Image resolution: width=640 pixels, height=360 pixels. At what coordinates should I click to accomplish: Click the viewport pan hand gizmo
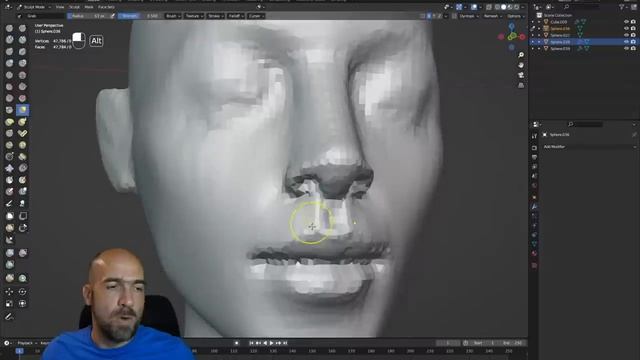521,65
